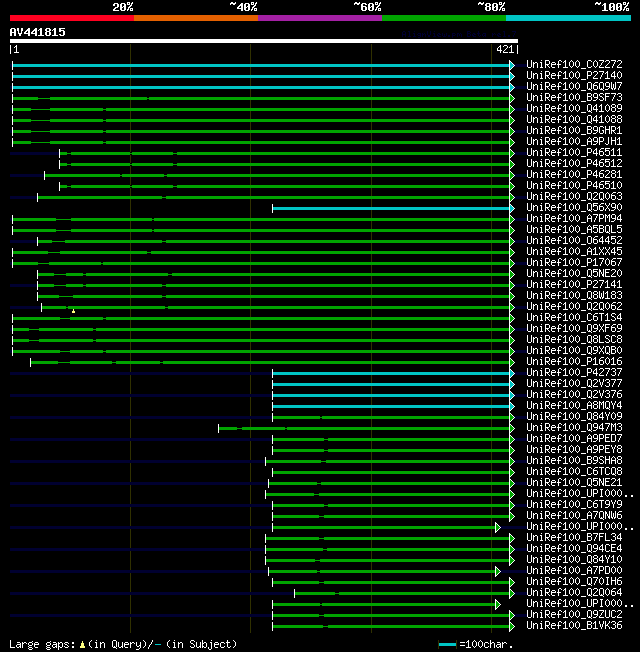
Task: Select the UniRef100_P27141 label
Action: click(574, 284)
